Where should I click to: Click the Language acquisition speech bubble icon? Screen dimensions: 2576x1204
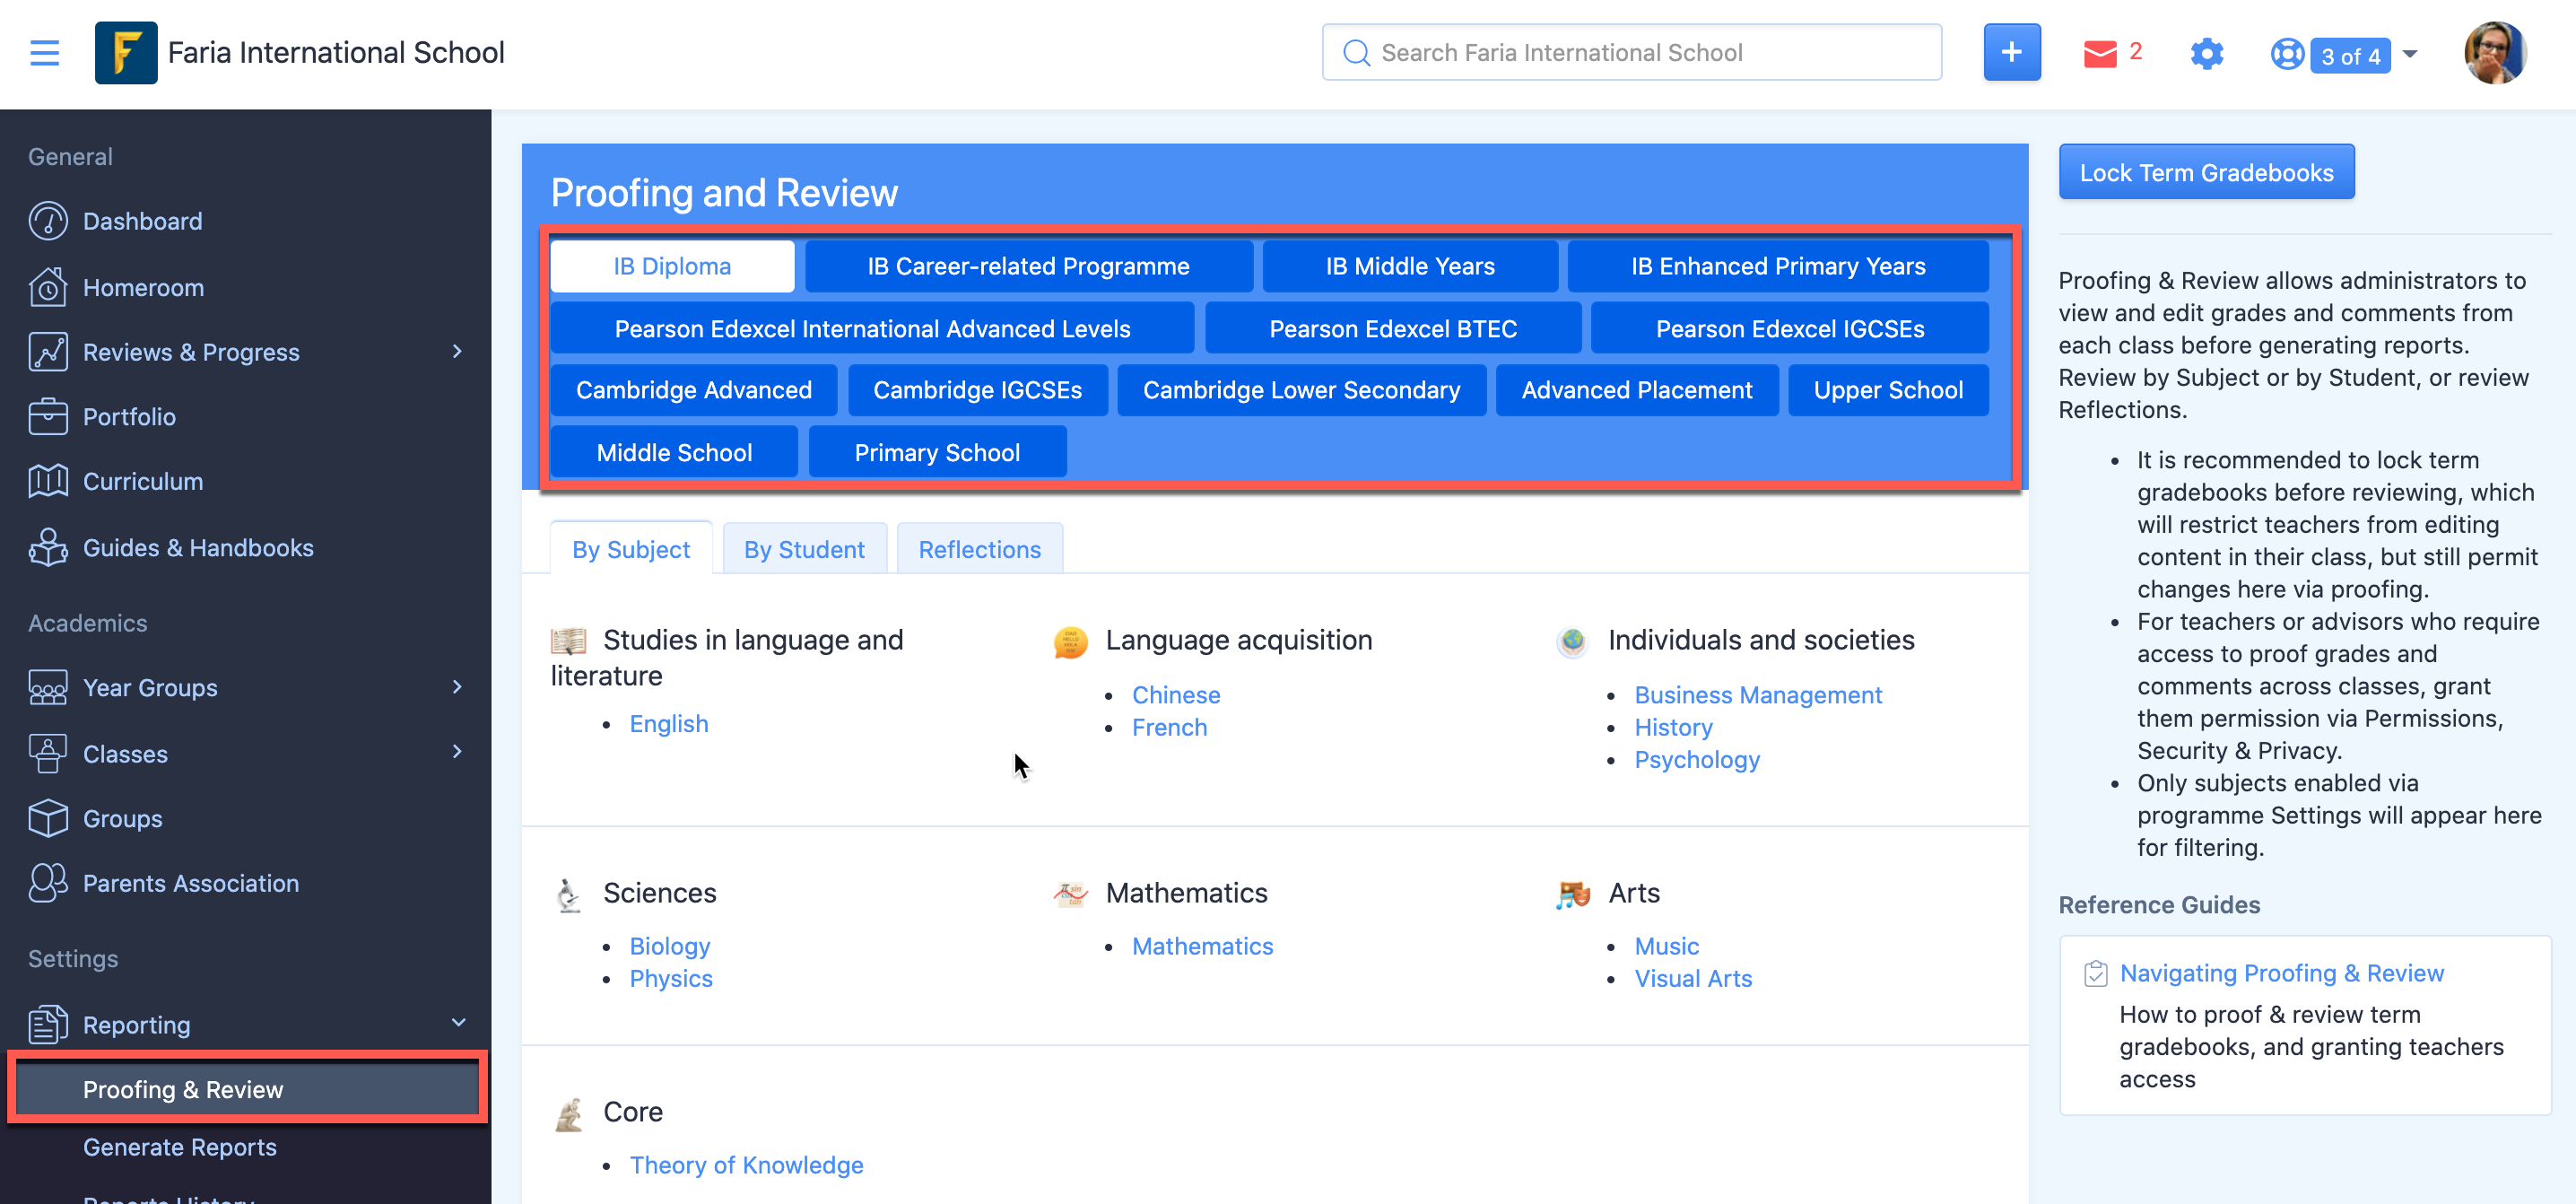click(1070, 642)
